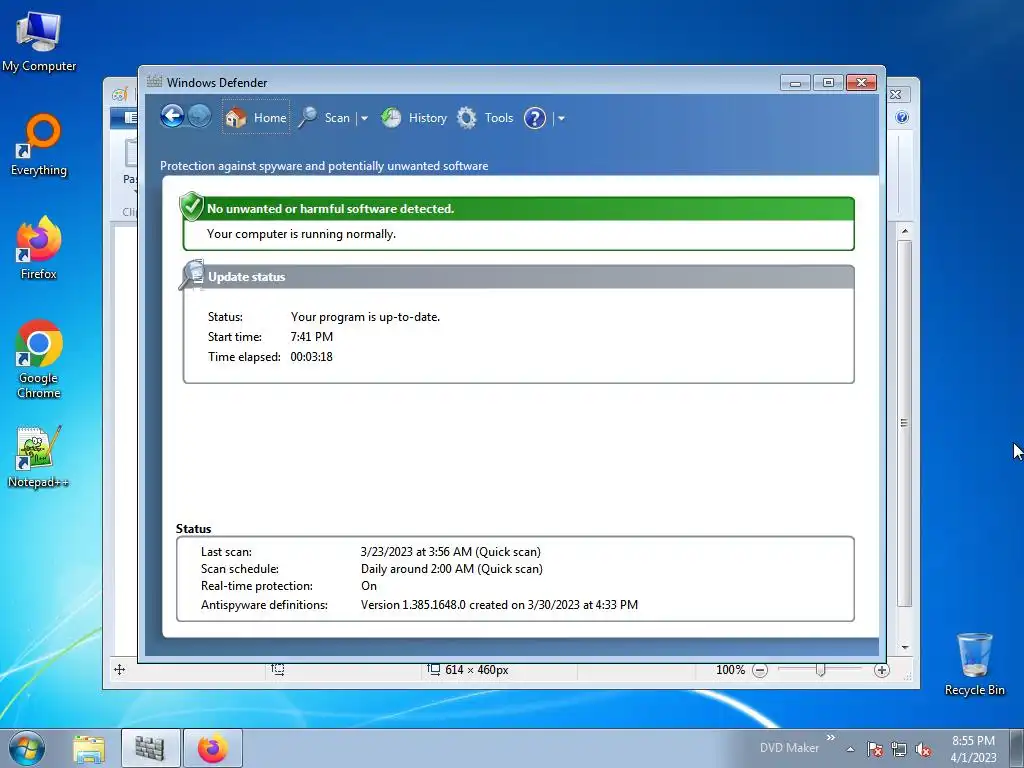This screenshot has width=1024, height=768.
Task: Start a scan with the Scan button
Action: click(325, 118)
